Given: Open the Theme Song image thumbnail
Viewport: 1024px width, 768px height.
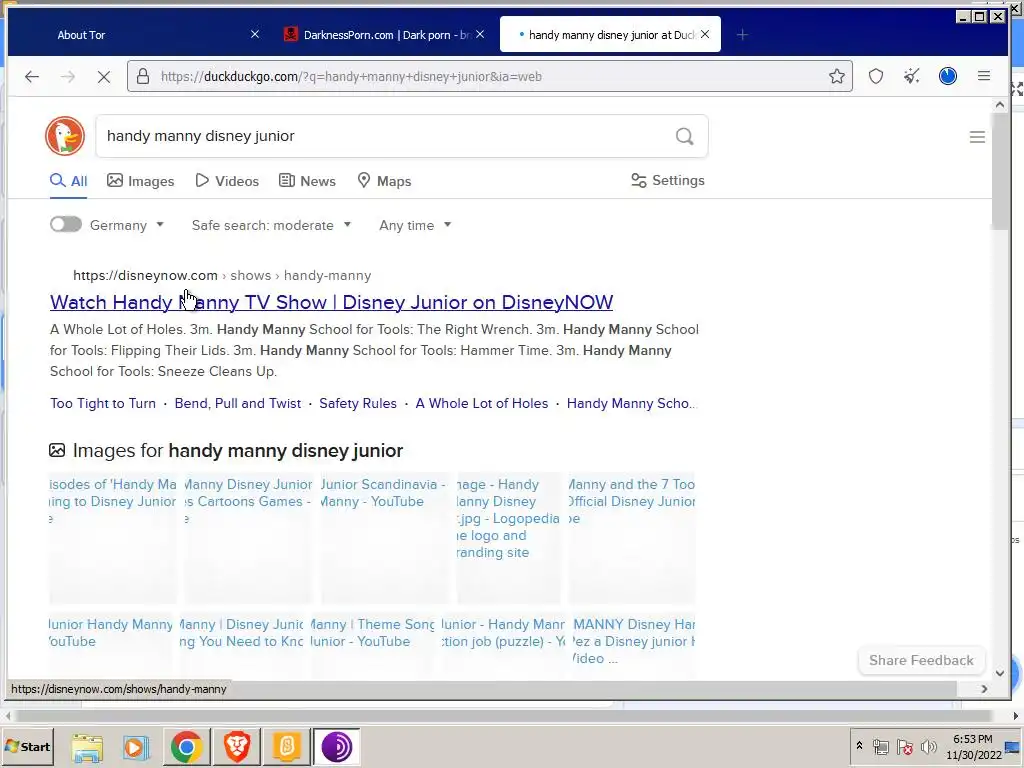Looking at the screenshot, I should pos(373,647).
